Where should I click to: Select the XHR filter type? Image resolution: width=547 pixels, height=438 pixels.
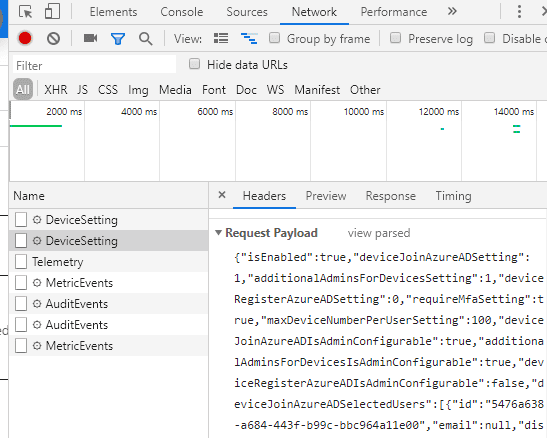point(56,90)
